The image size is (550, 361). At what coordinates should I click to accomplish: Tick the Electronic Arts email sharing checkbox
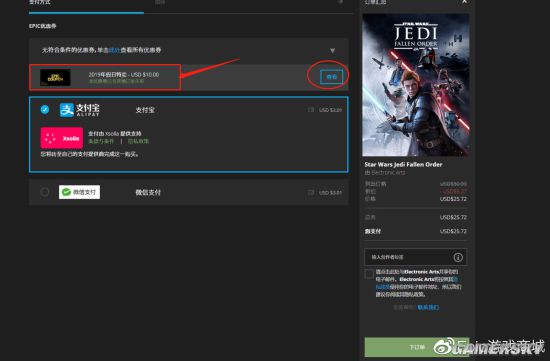[369, 274]
